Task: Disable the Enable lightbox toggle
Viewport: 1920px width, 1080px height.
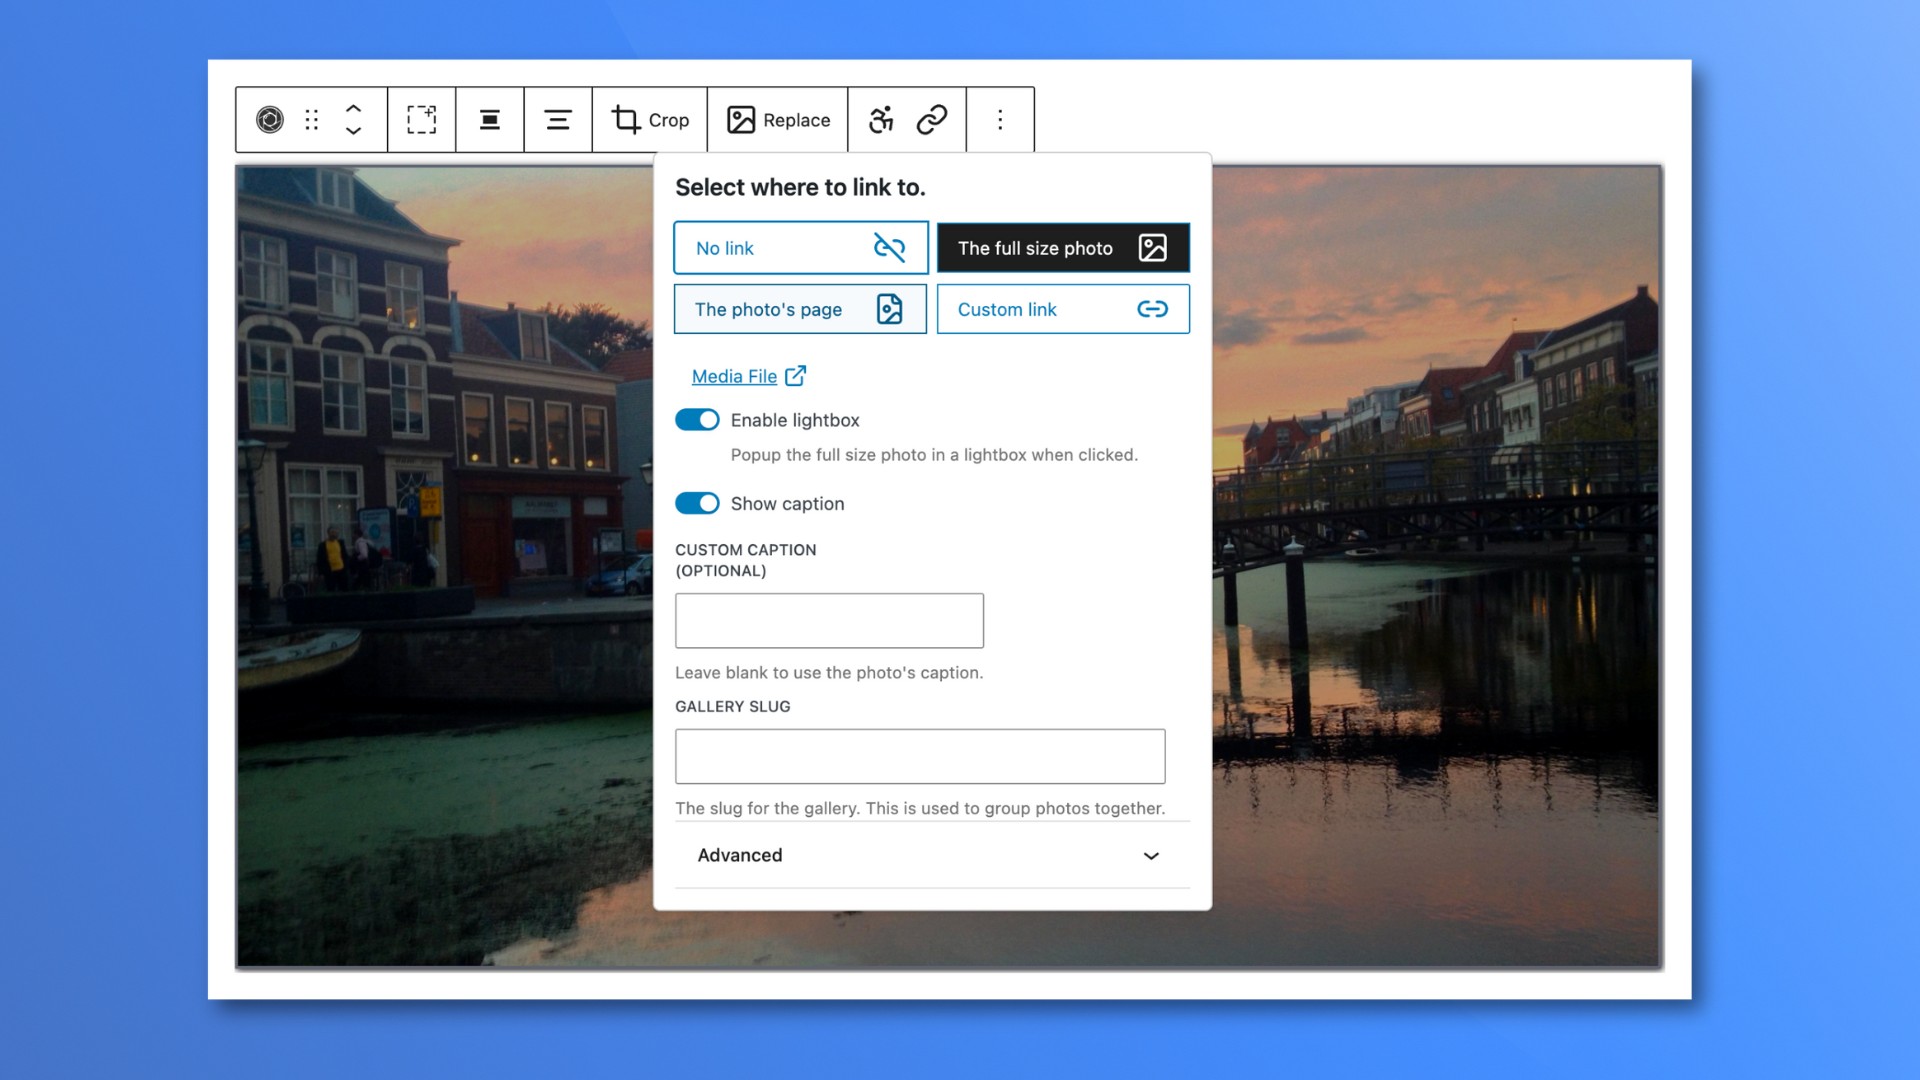Action: click(x=697, y=420)
